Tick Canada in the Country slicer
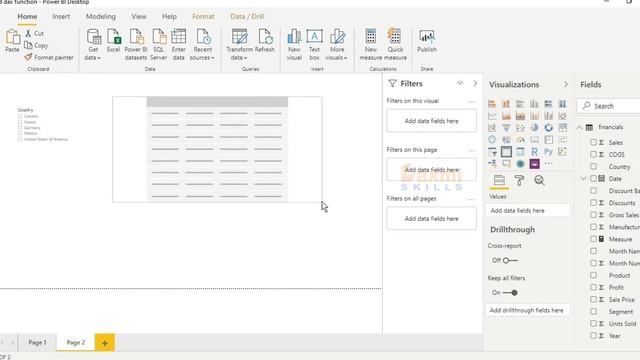Viewport: 640px width, 360px height. click(x=20, y=116)
